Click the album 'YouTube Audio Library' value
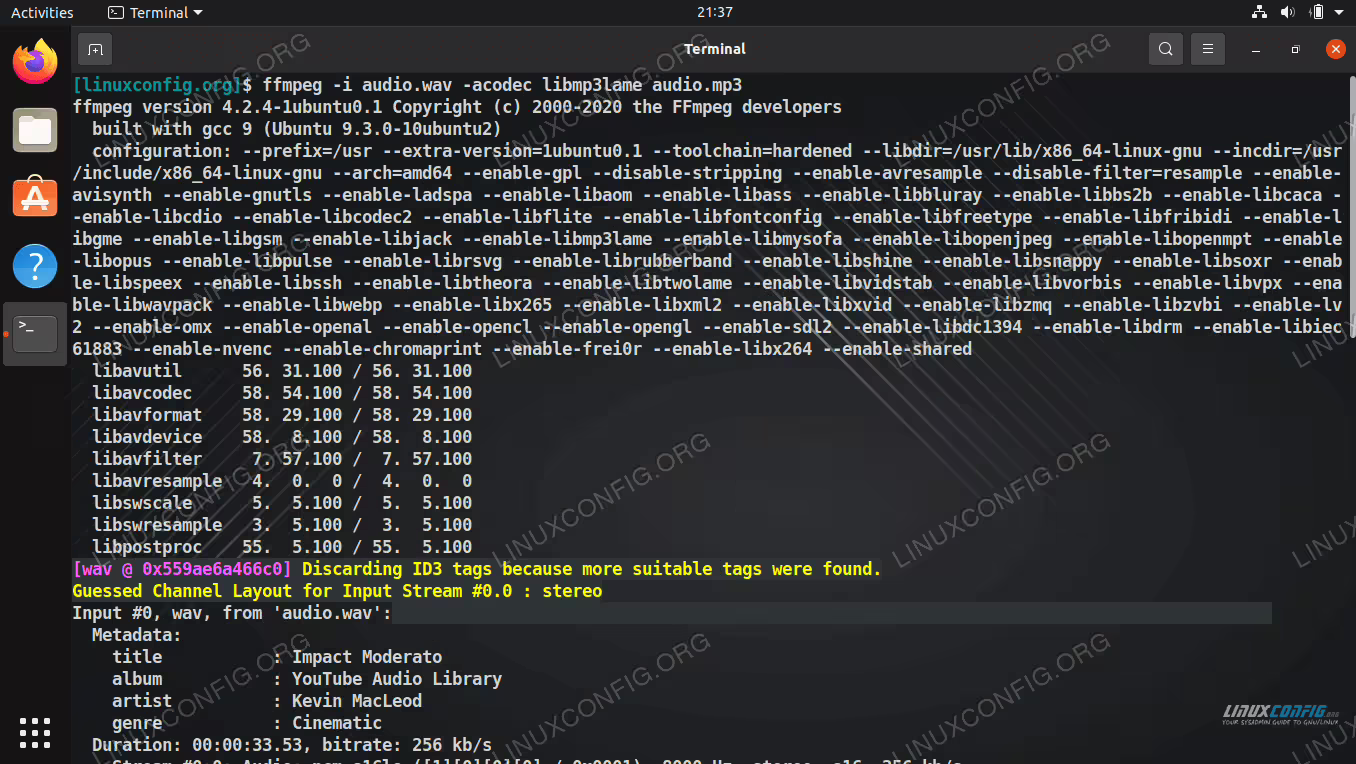This screenshot has width=1356, height=764. [x=397, y=679]
